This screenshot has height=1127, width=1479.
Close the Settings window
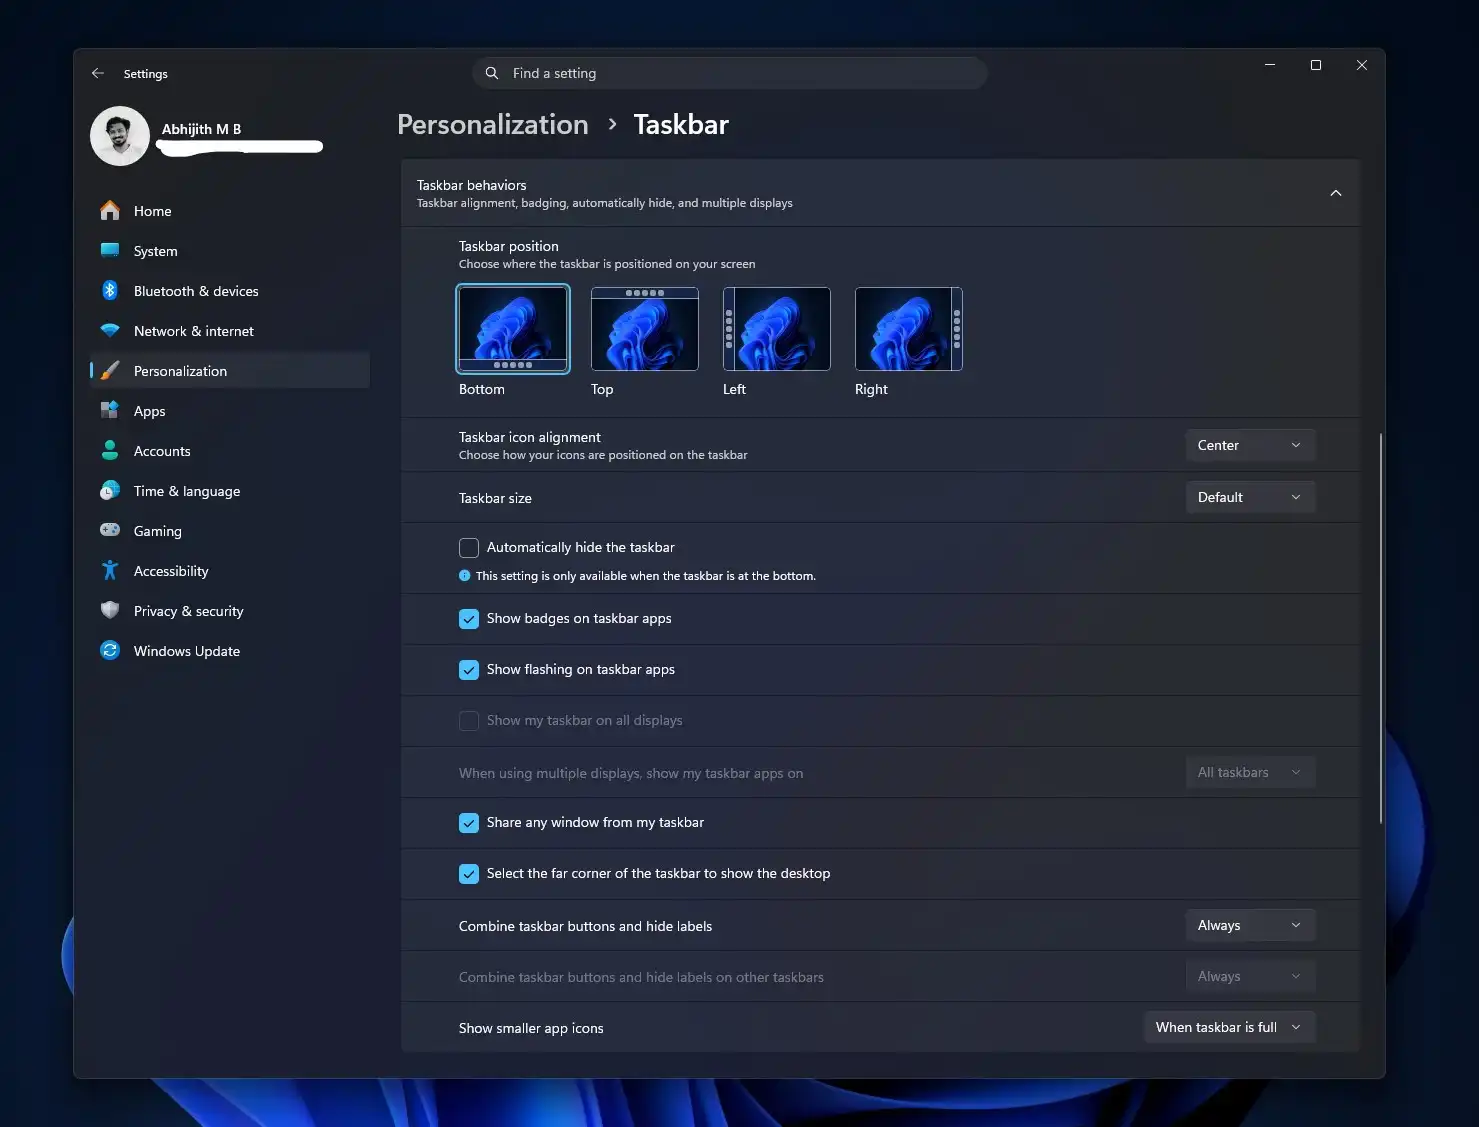click(x=1362, y=65)
